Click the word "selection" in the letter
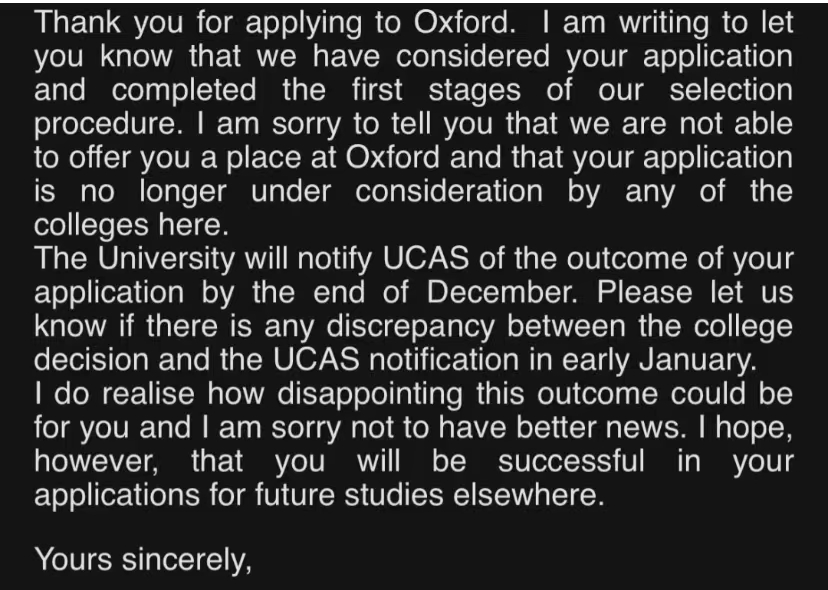828x590 pixels. [x=730, y=90]
